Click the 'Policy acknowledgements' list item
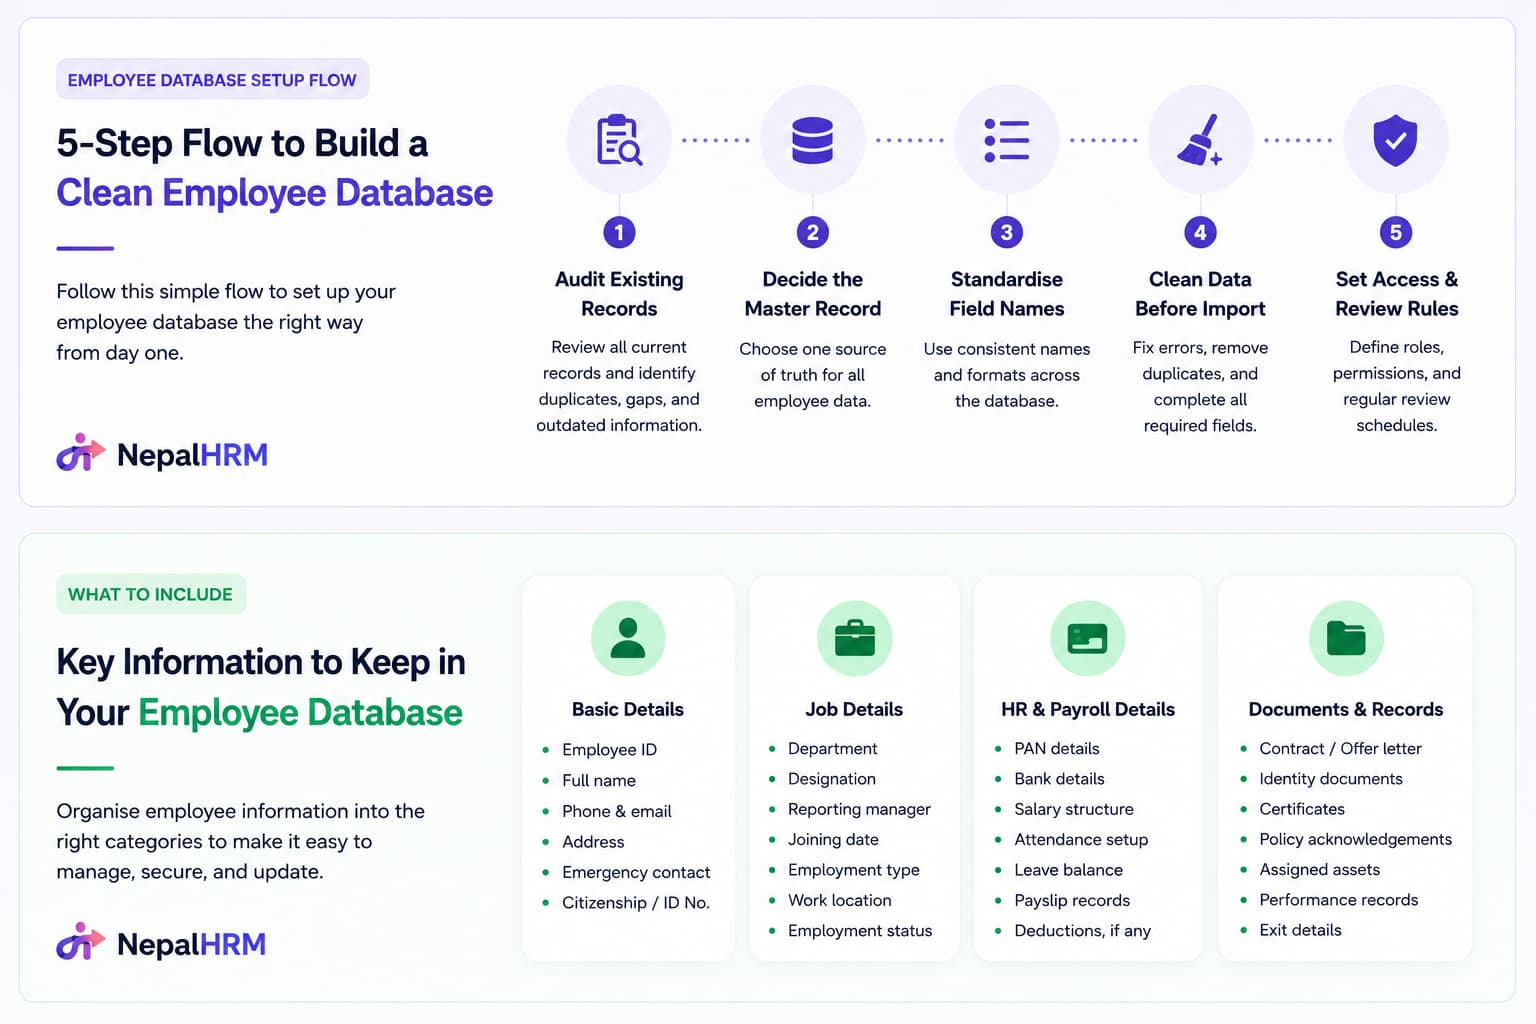 coord(1355,839)
